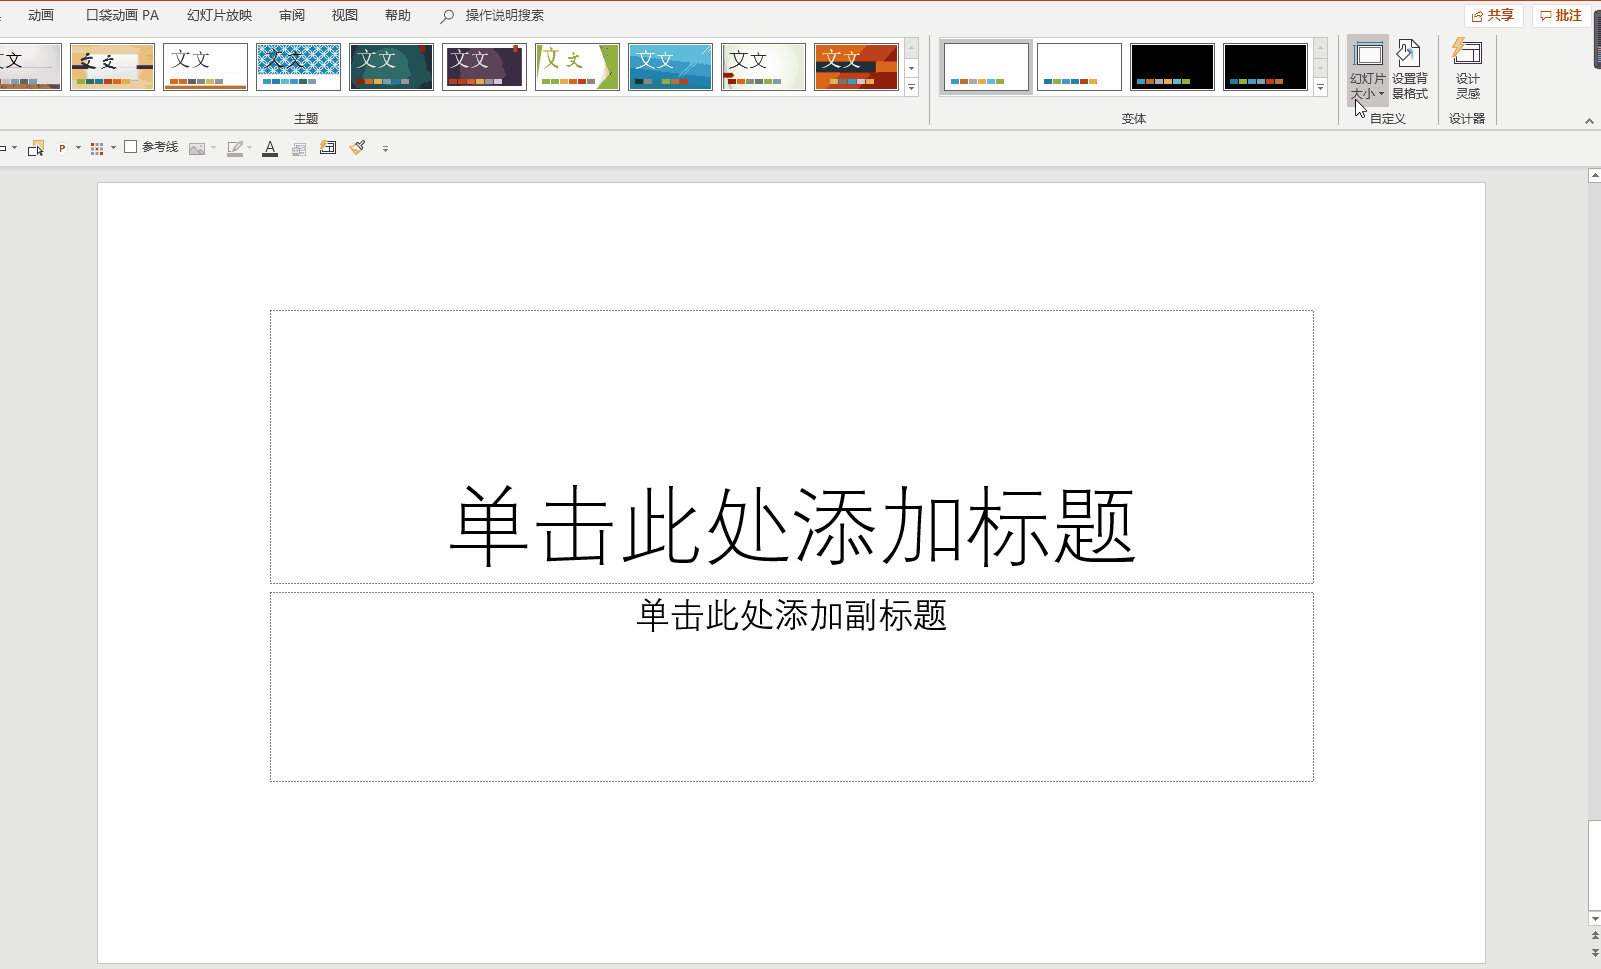
Task: Apply the first dark variant thumbnail
Action: click(1172, 66)
